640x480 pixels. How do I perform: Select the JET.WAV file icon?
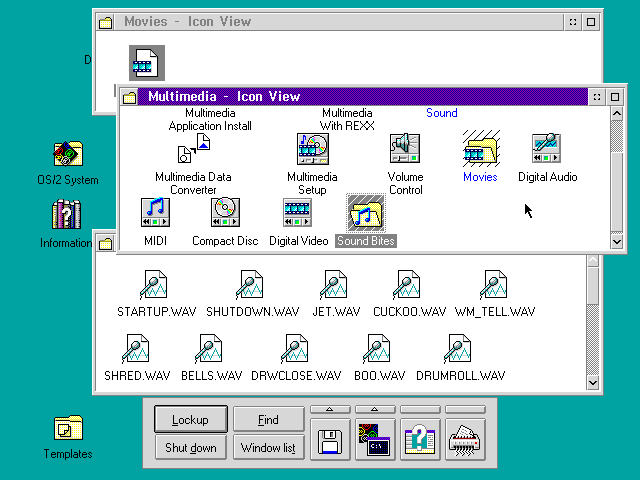[334, 284]
